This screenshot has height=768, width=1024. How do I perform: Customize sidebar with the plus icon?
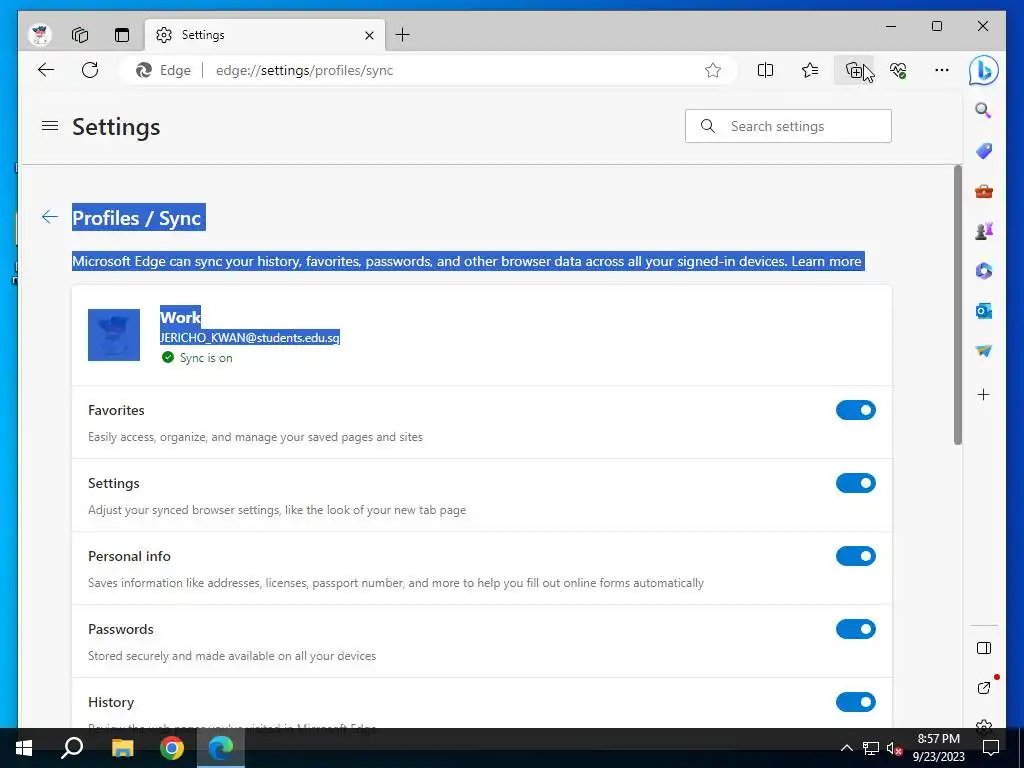coord(984,394)
